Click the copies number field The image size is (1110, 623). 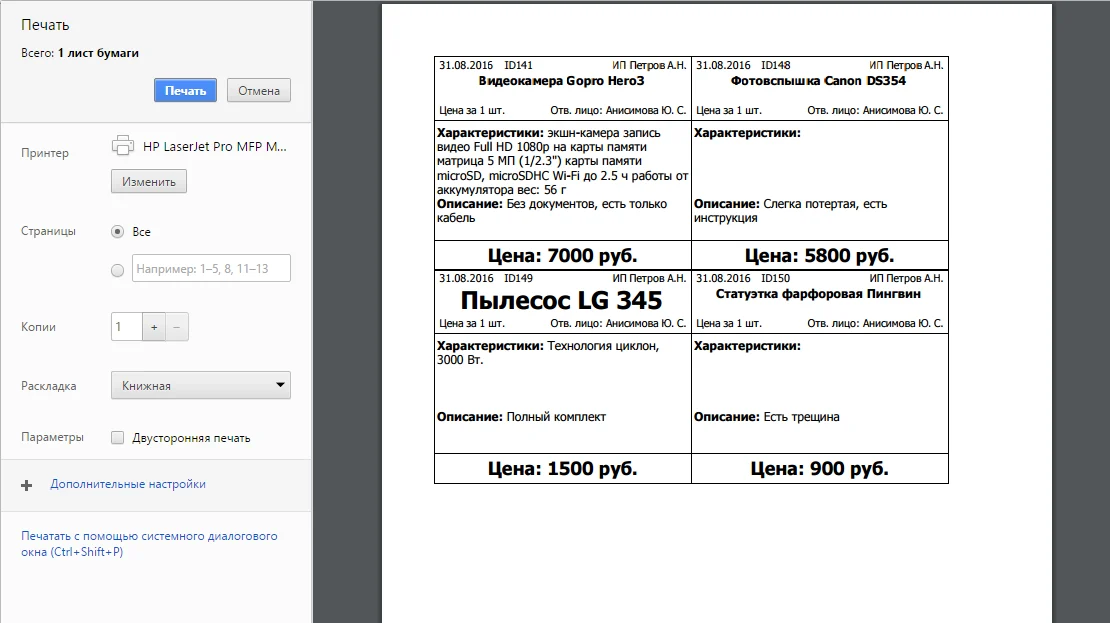tap(127, 327)
